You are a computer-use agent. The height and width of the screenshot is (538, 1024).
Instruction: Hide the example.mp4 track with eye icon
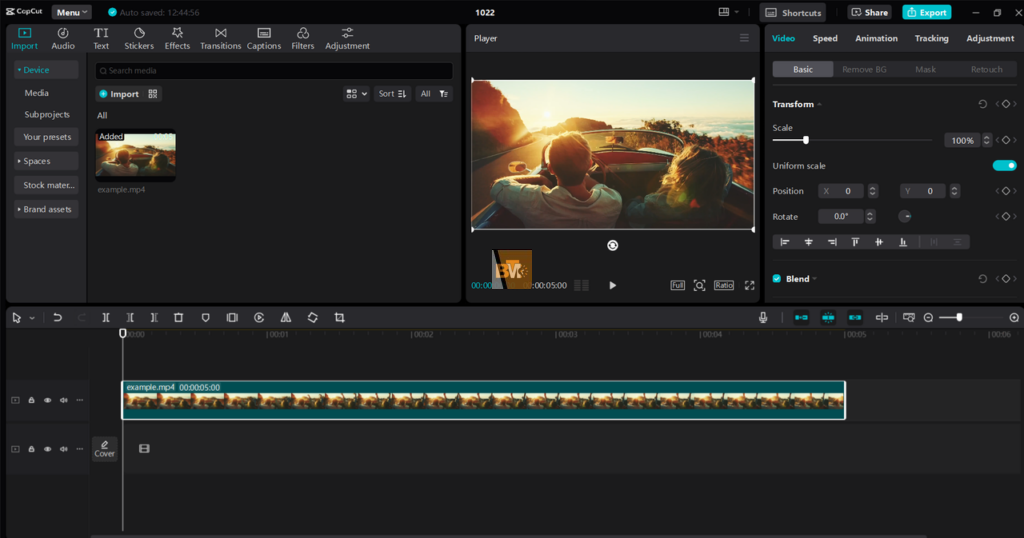point(47,400)
